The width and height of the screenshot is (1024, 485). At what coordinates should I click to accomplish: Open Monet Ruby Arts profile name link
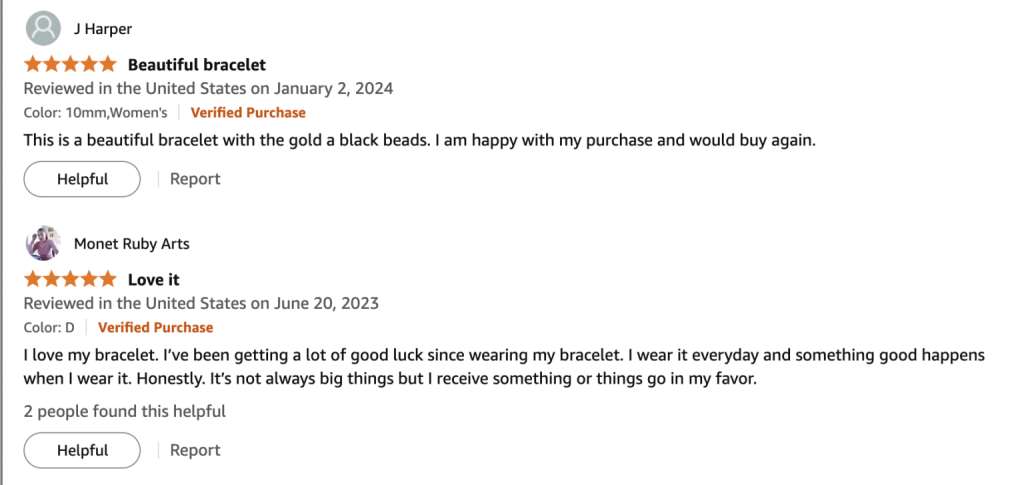(x=131, y=244)
